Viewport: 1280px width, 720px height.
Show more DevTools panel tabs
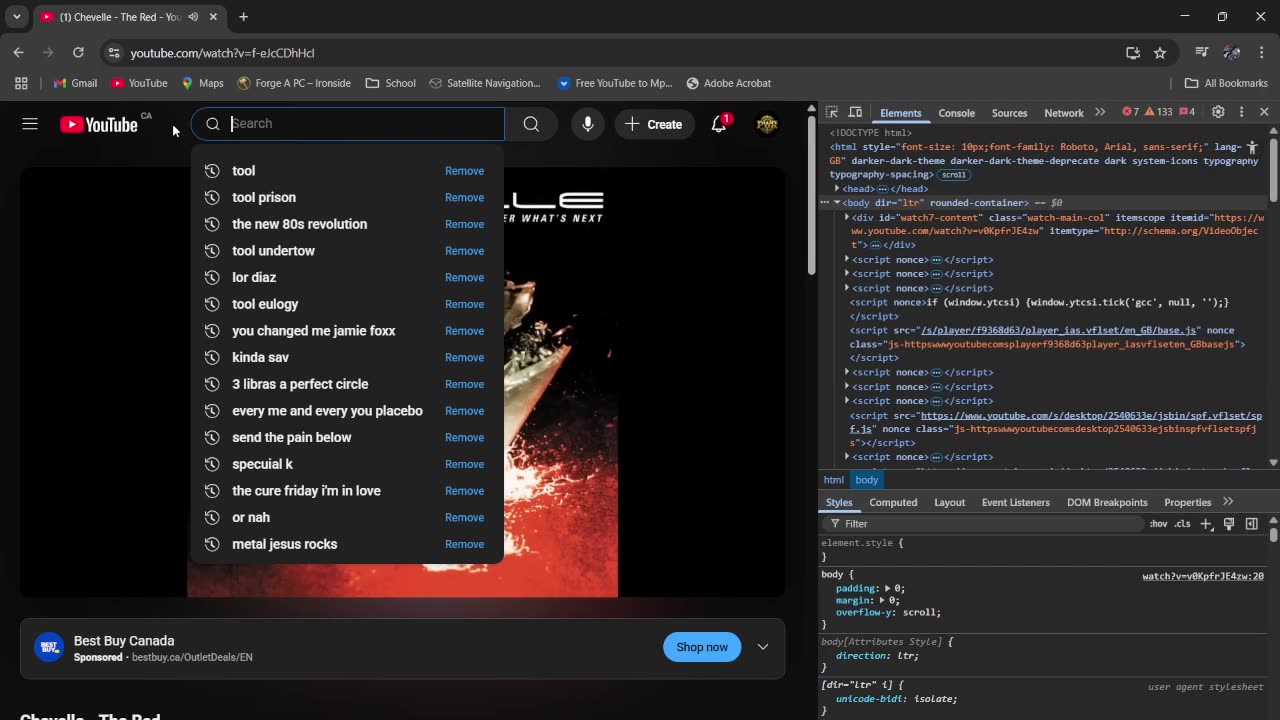point(1100,113)
